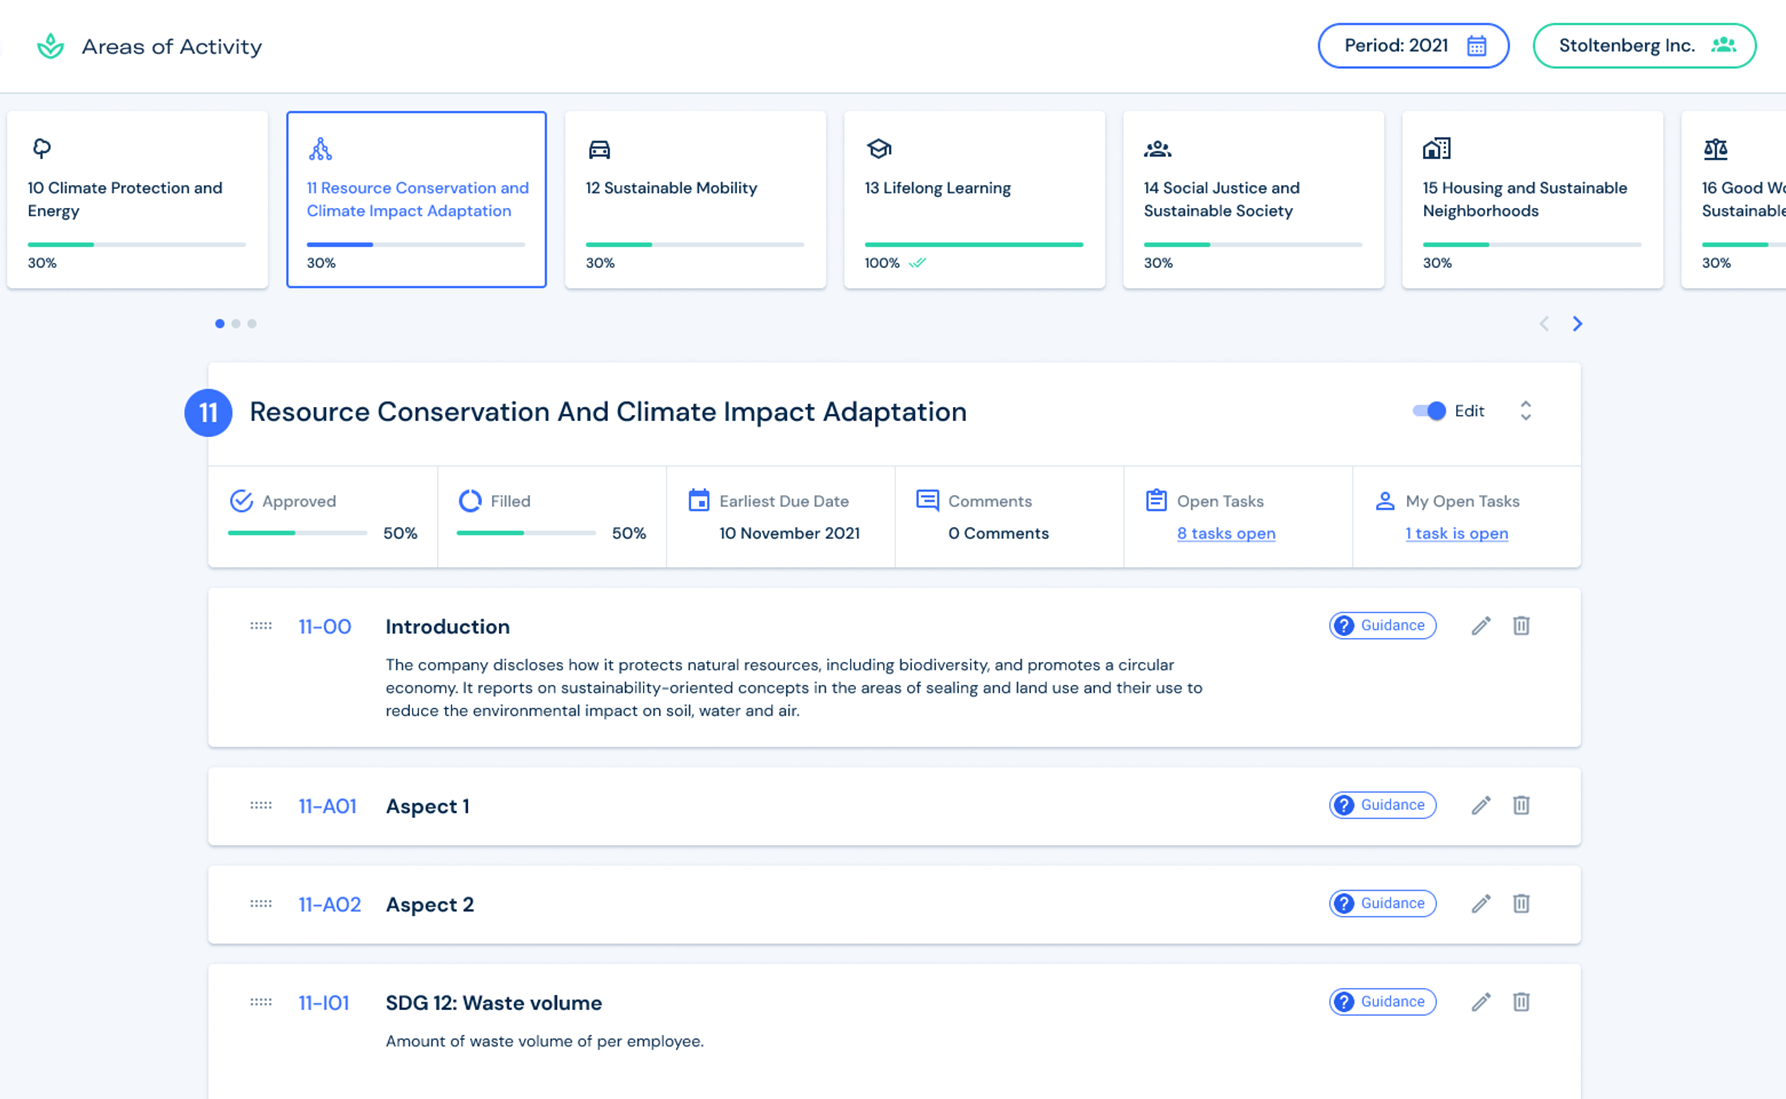Click the car icon on Sustainable Mobility card
This screenshot has width=1786, height=1099.
click(x=598, y=148)
